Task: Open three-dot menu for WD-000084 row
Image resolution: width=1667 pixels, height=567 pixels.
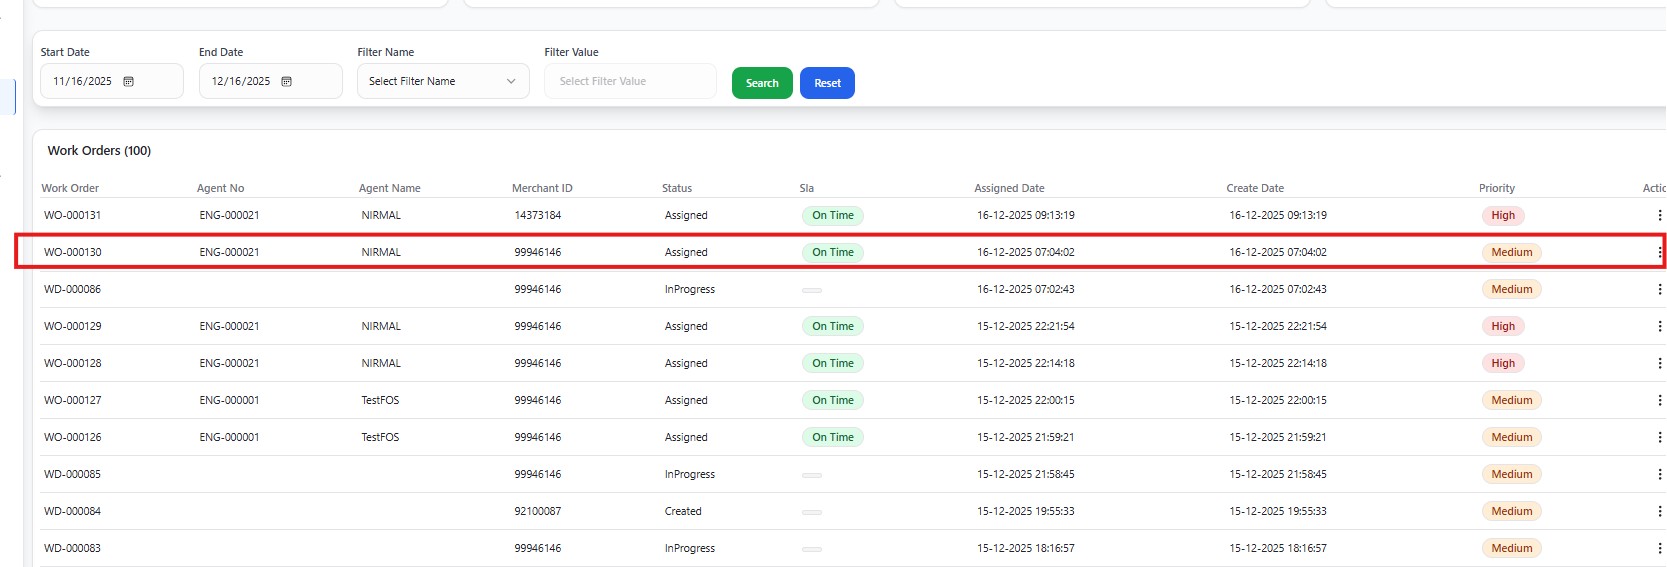Action: click(1659, 511)
